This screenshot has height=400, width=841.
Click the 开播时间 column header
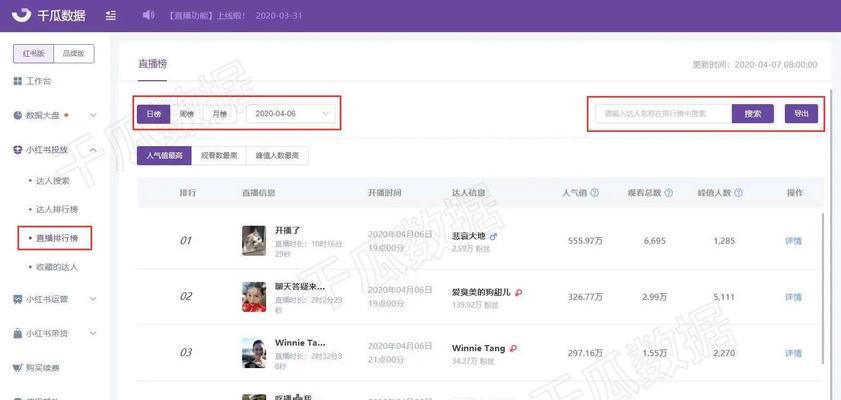click(x=384, y=192)
